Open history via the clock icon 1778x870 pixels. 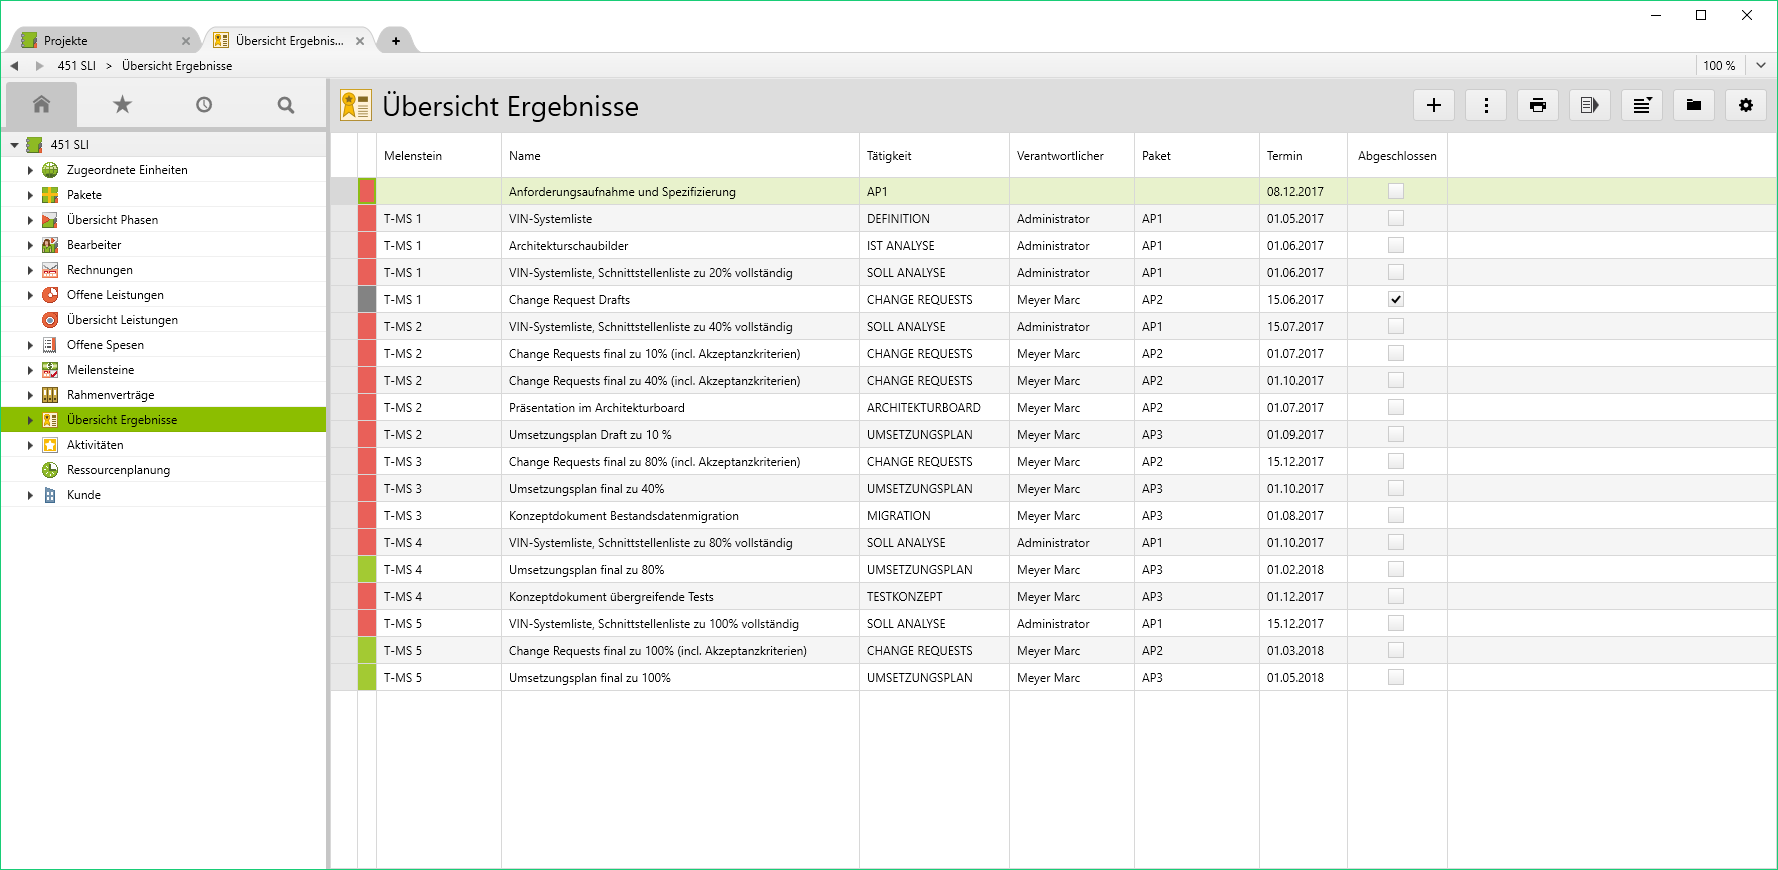click(x=204, y=104)
